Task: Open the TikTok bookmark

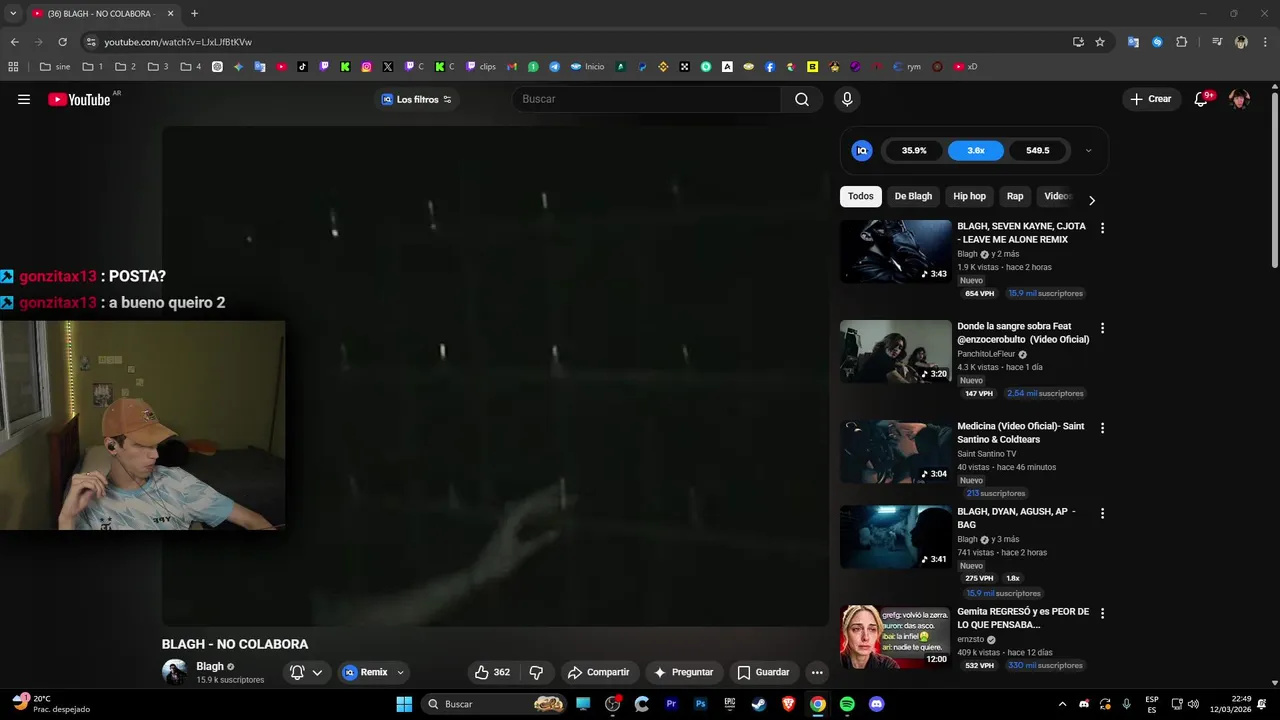Action: tap(303, 67)
